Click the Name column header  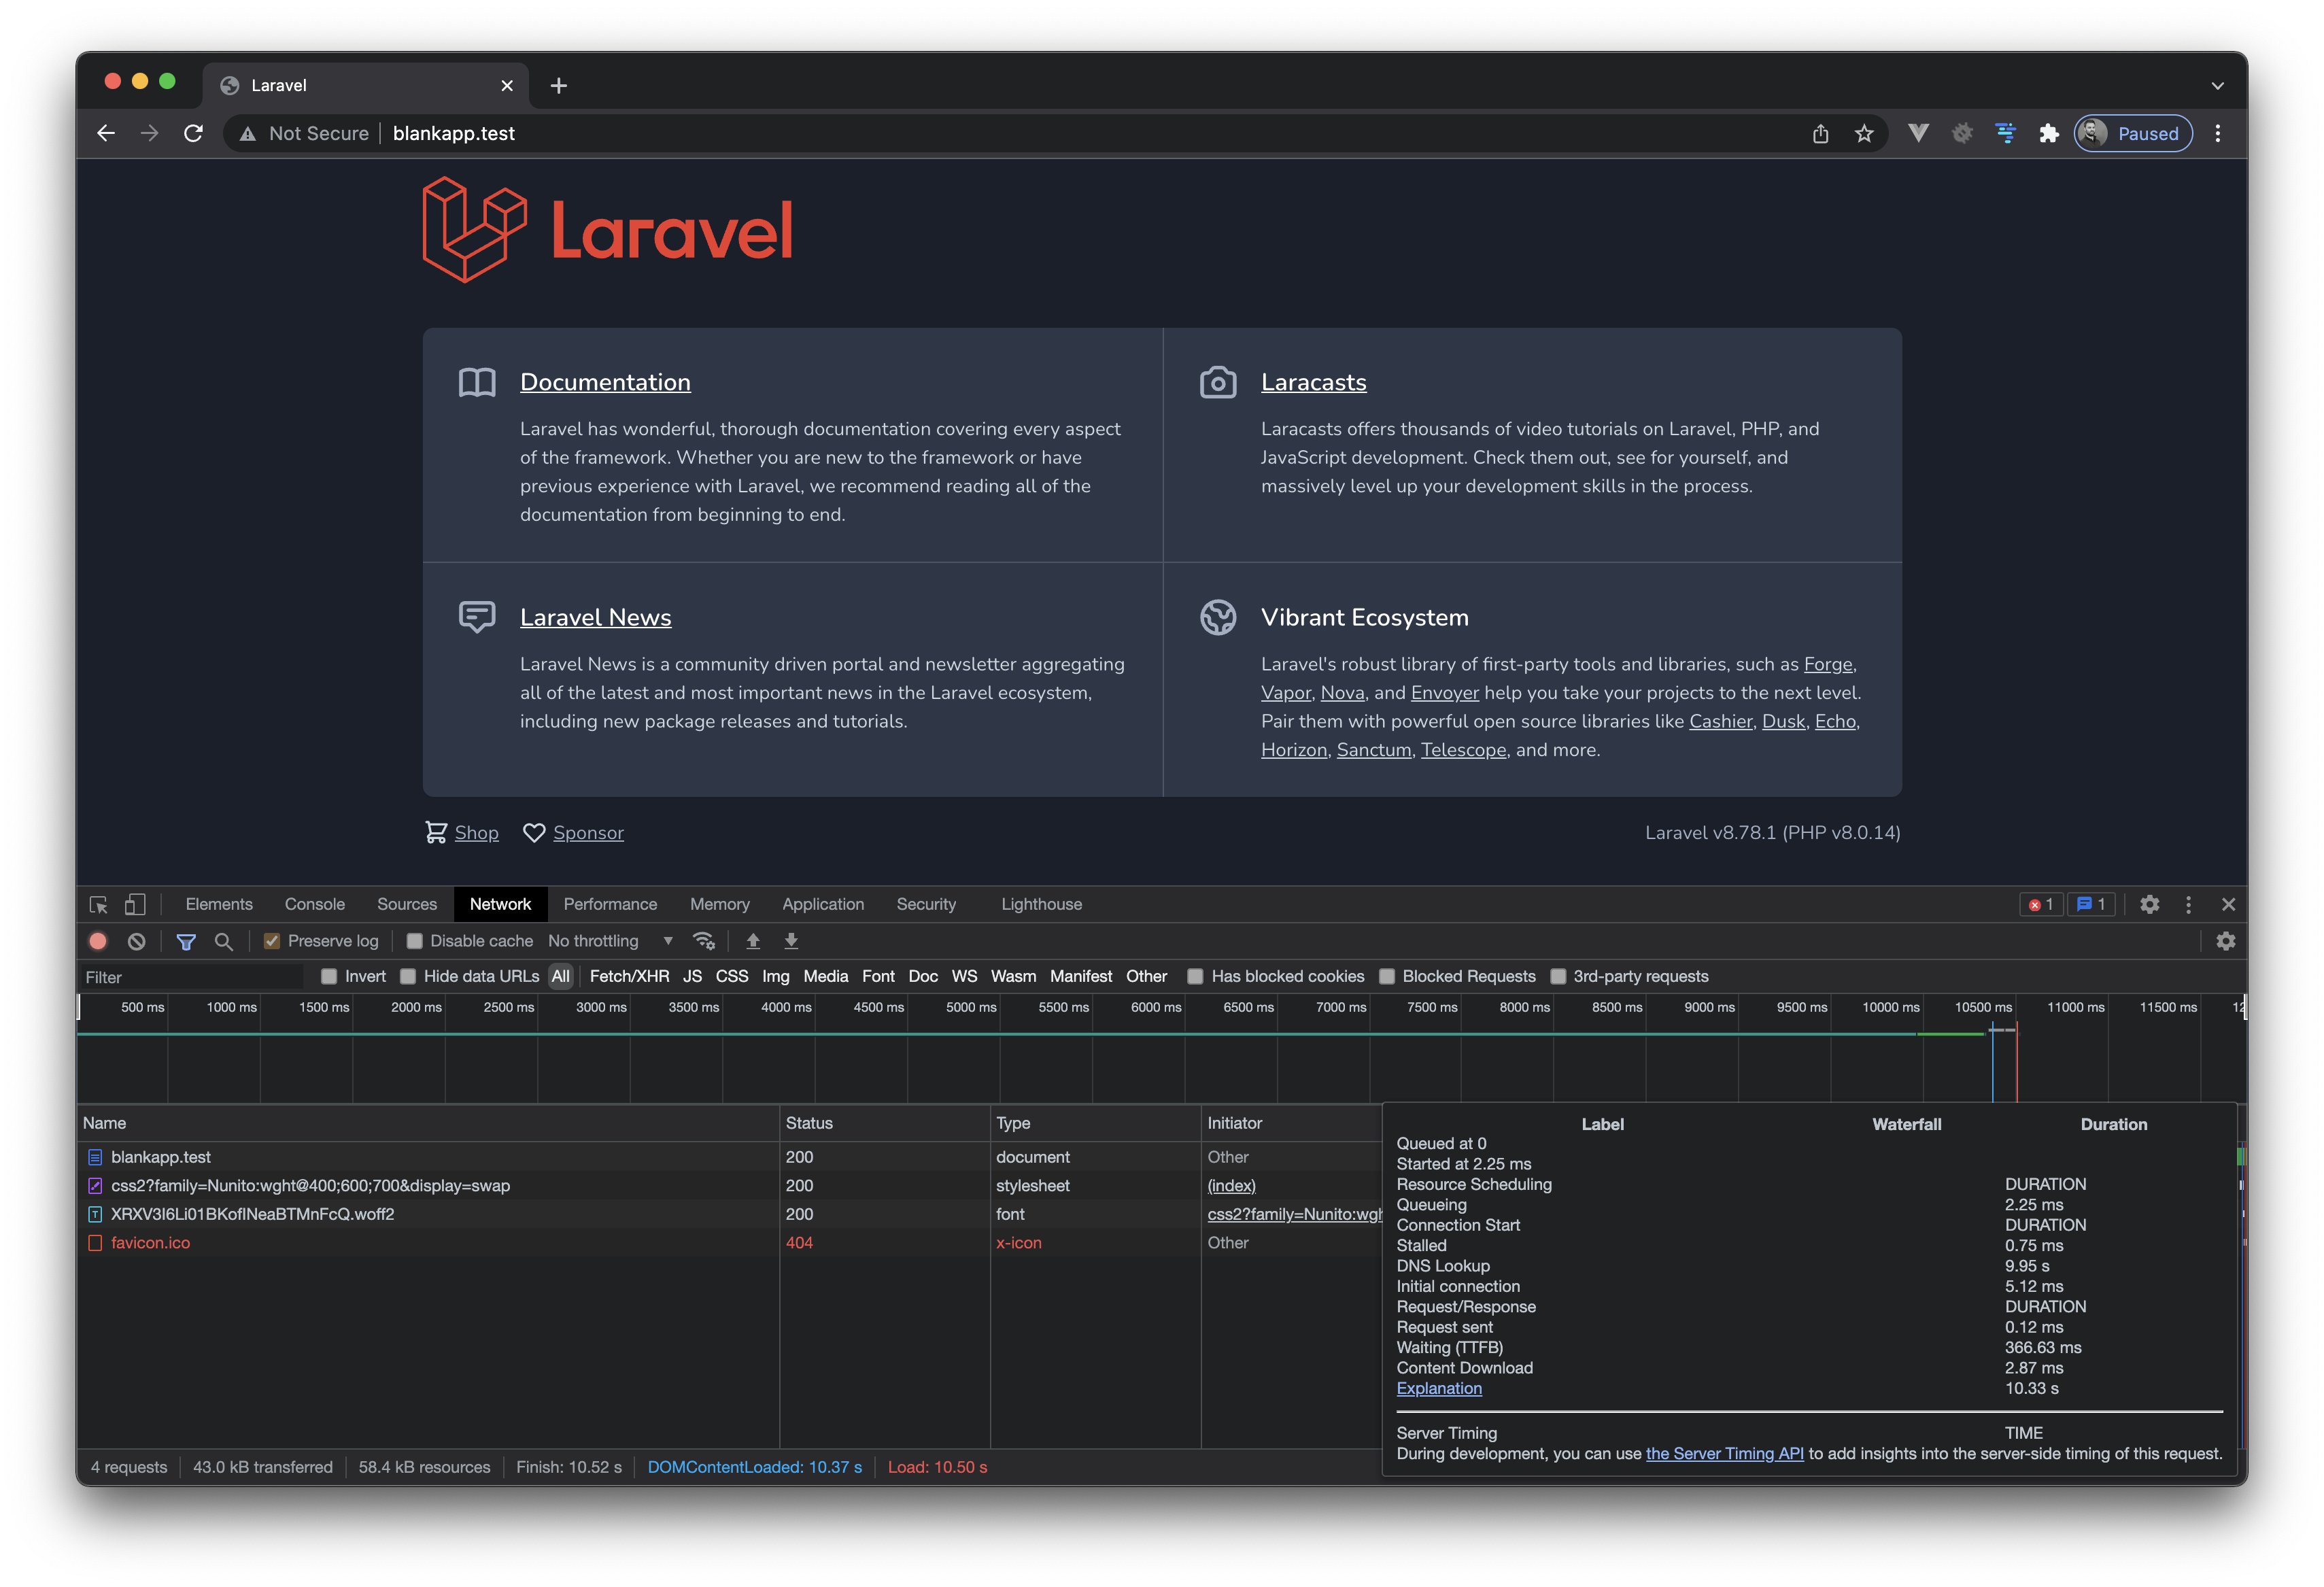coord(428,1123)
